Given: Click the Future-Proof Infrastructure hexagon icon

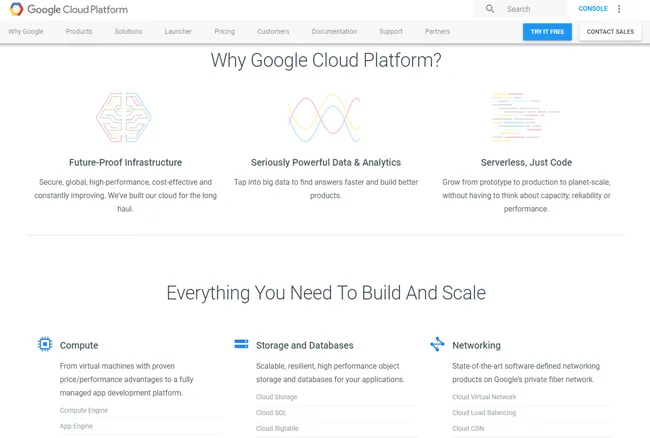Looking at the screenshot, I should [125, 119].
